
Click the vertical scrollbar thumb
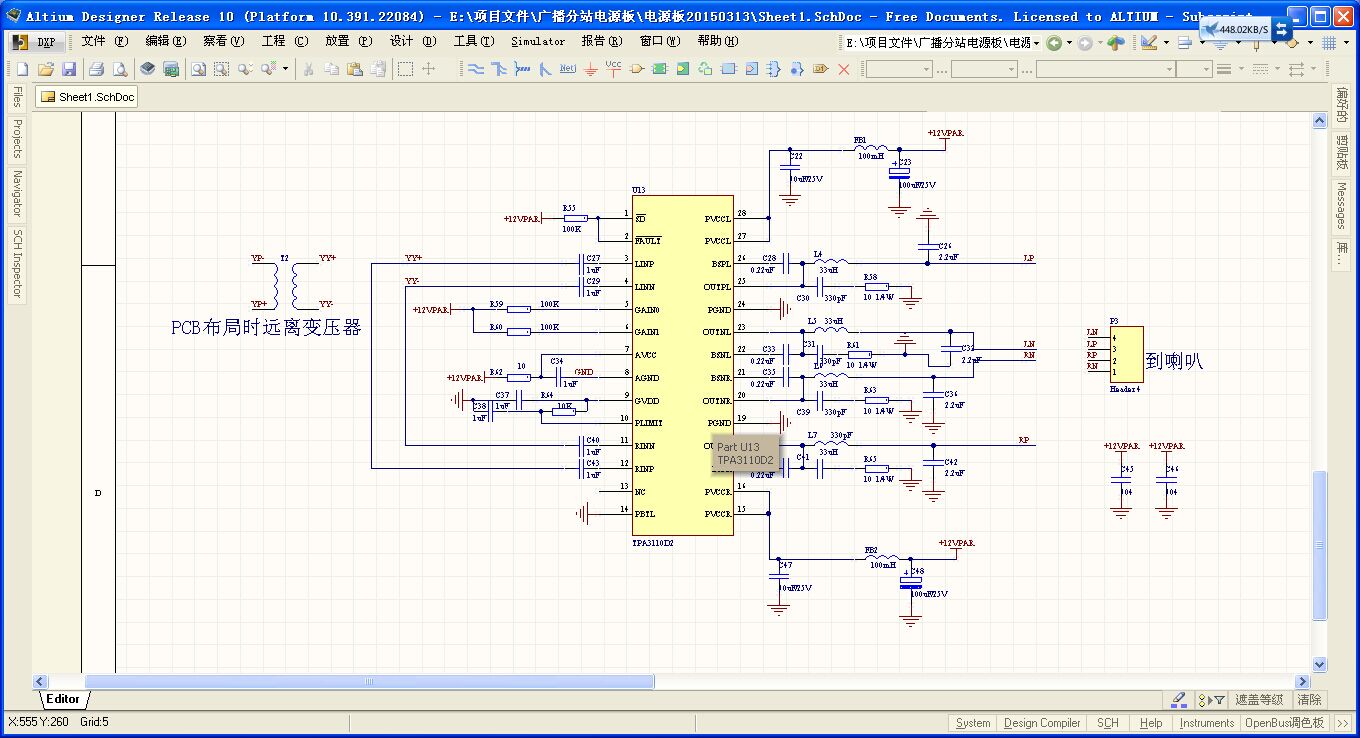pyautogui.click(x=1319, y=546)
